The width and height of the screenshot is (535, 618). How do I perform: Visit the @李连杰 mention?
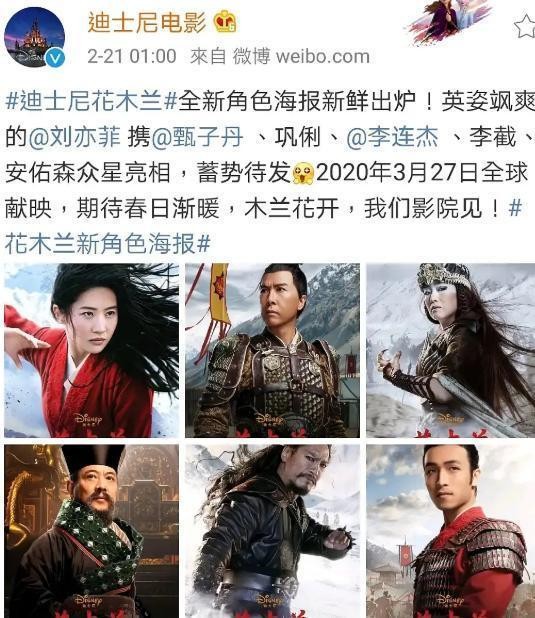(392, 138)
